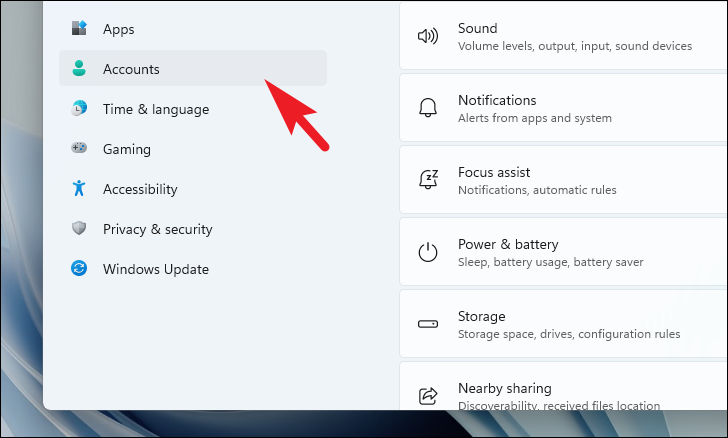This screenshot has height=438, width=728.
Task: Open the Storage settings title
Action: (481, 317)
